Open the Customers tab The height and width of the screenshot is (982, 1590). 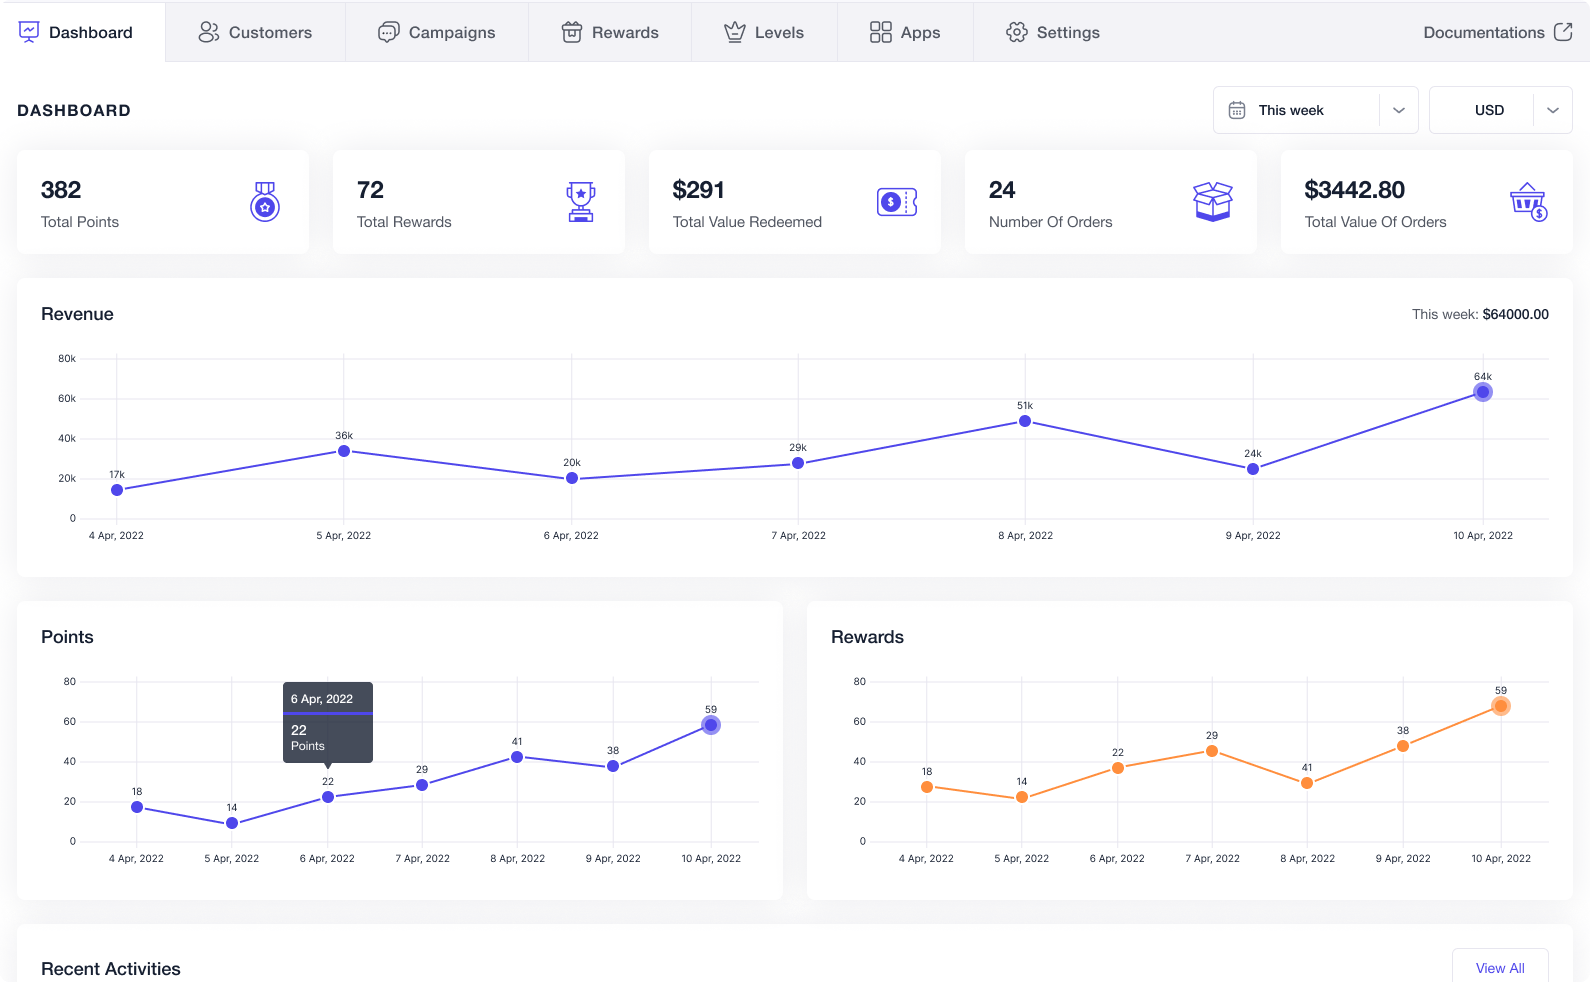pyautogui.click(x=255, y=32)
